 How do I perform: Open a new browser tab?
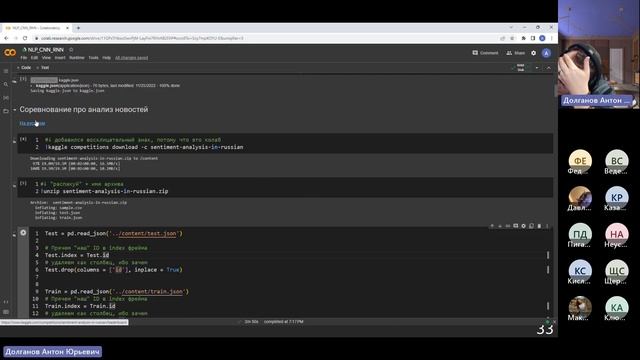pyautogui.click(x=78, y=28)
